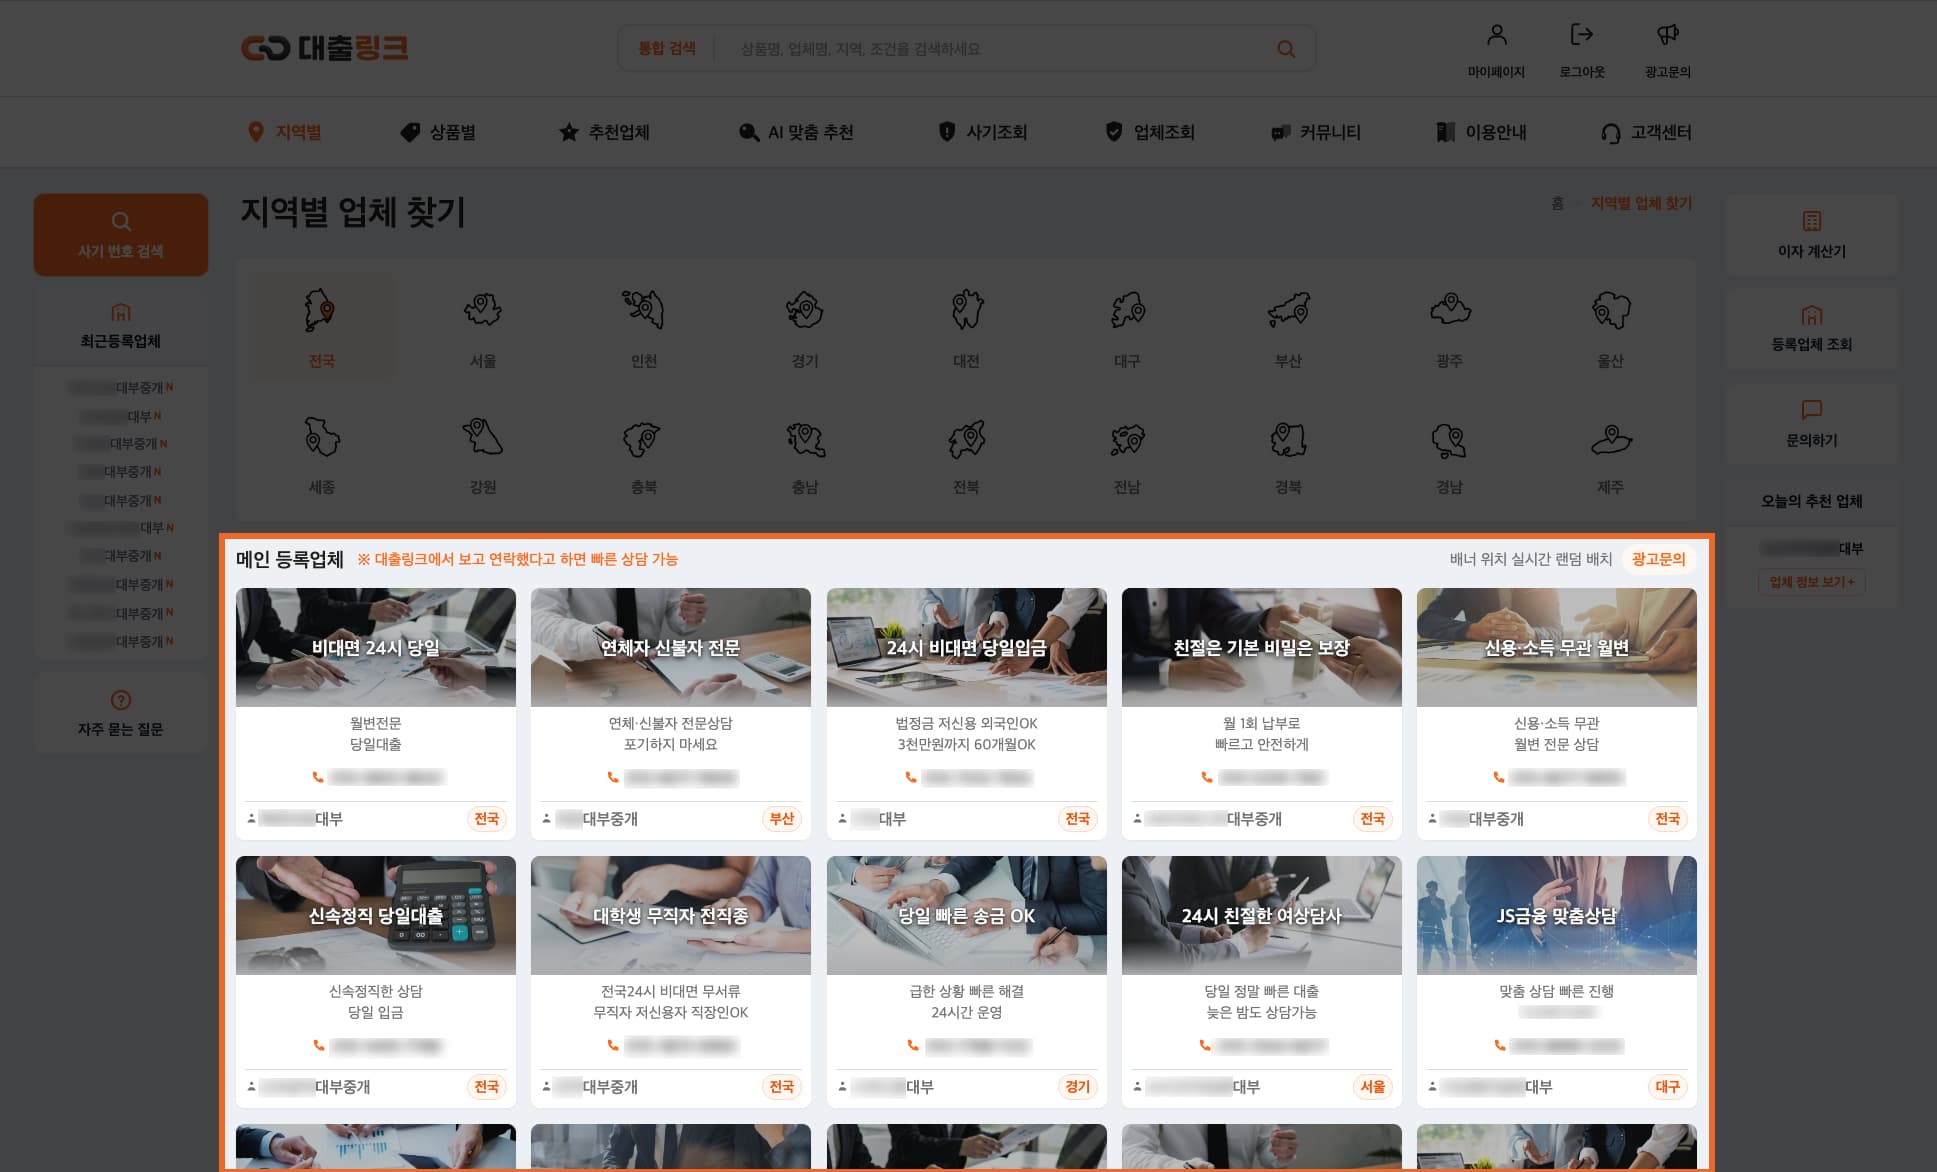This screenshot has height=1172, width=1937.
Task: Select the 경기 region icon
Action: coord(804,310)
